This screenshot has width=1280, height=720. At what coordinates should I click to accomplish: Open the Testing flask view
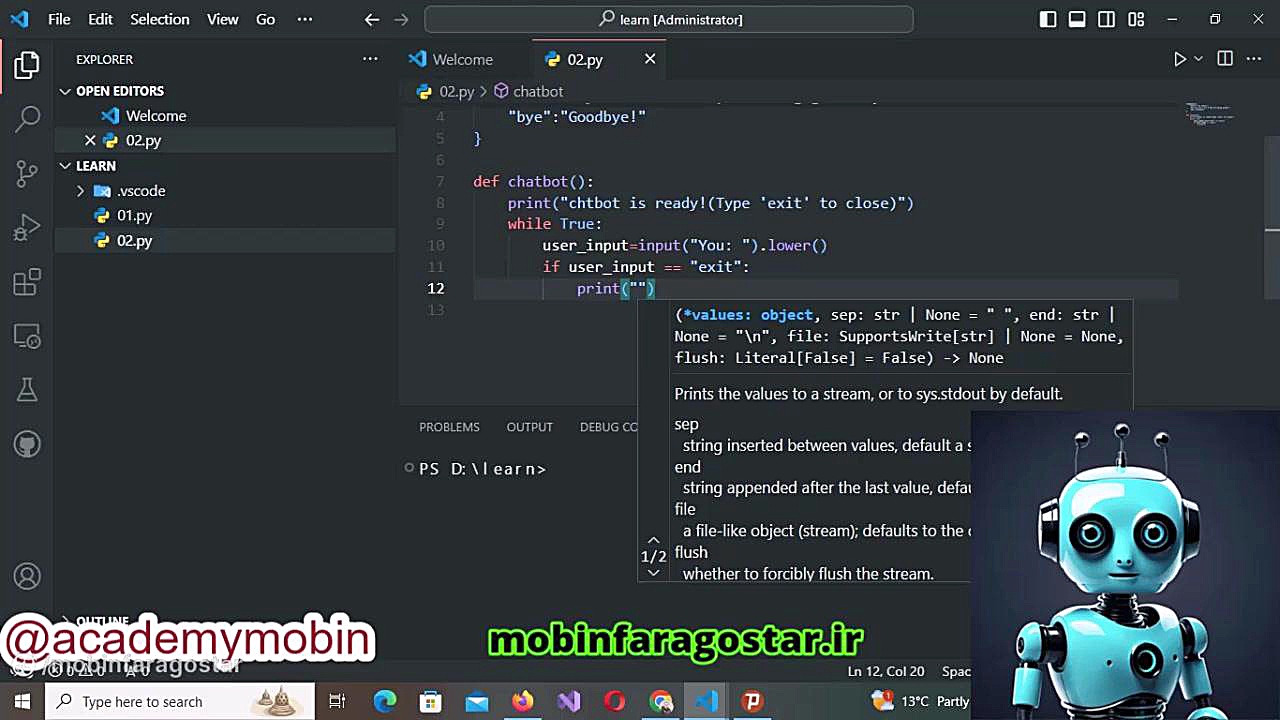[27, 390]
